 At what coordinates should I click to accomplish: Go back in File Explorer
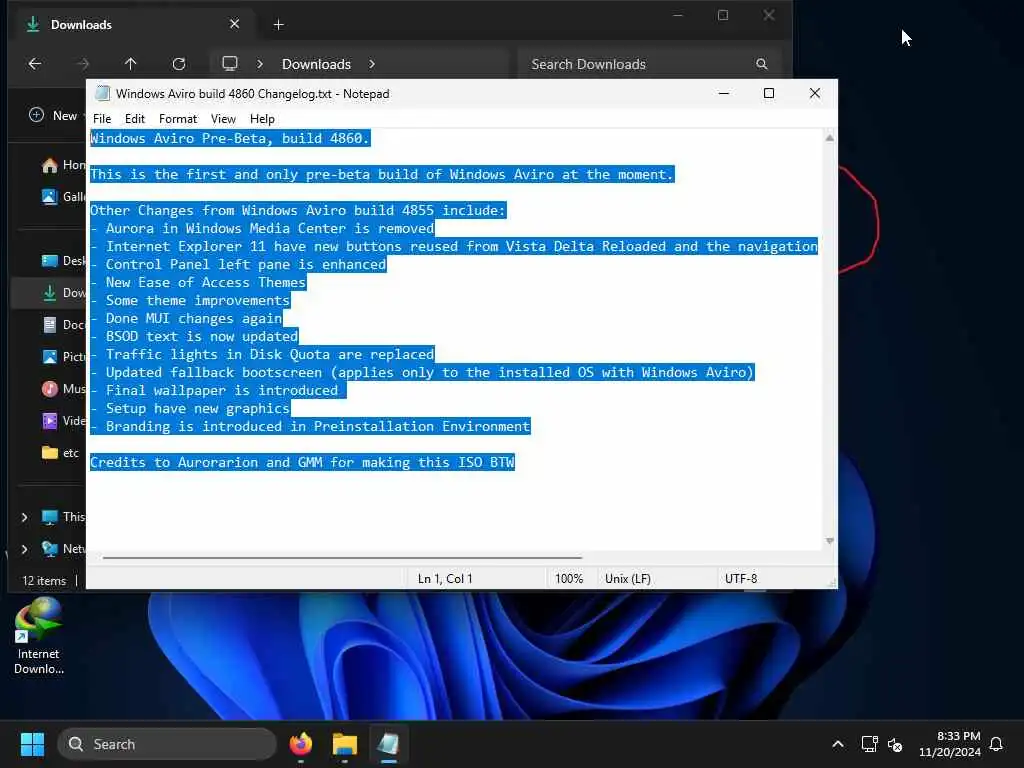coord(35,64)
